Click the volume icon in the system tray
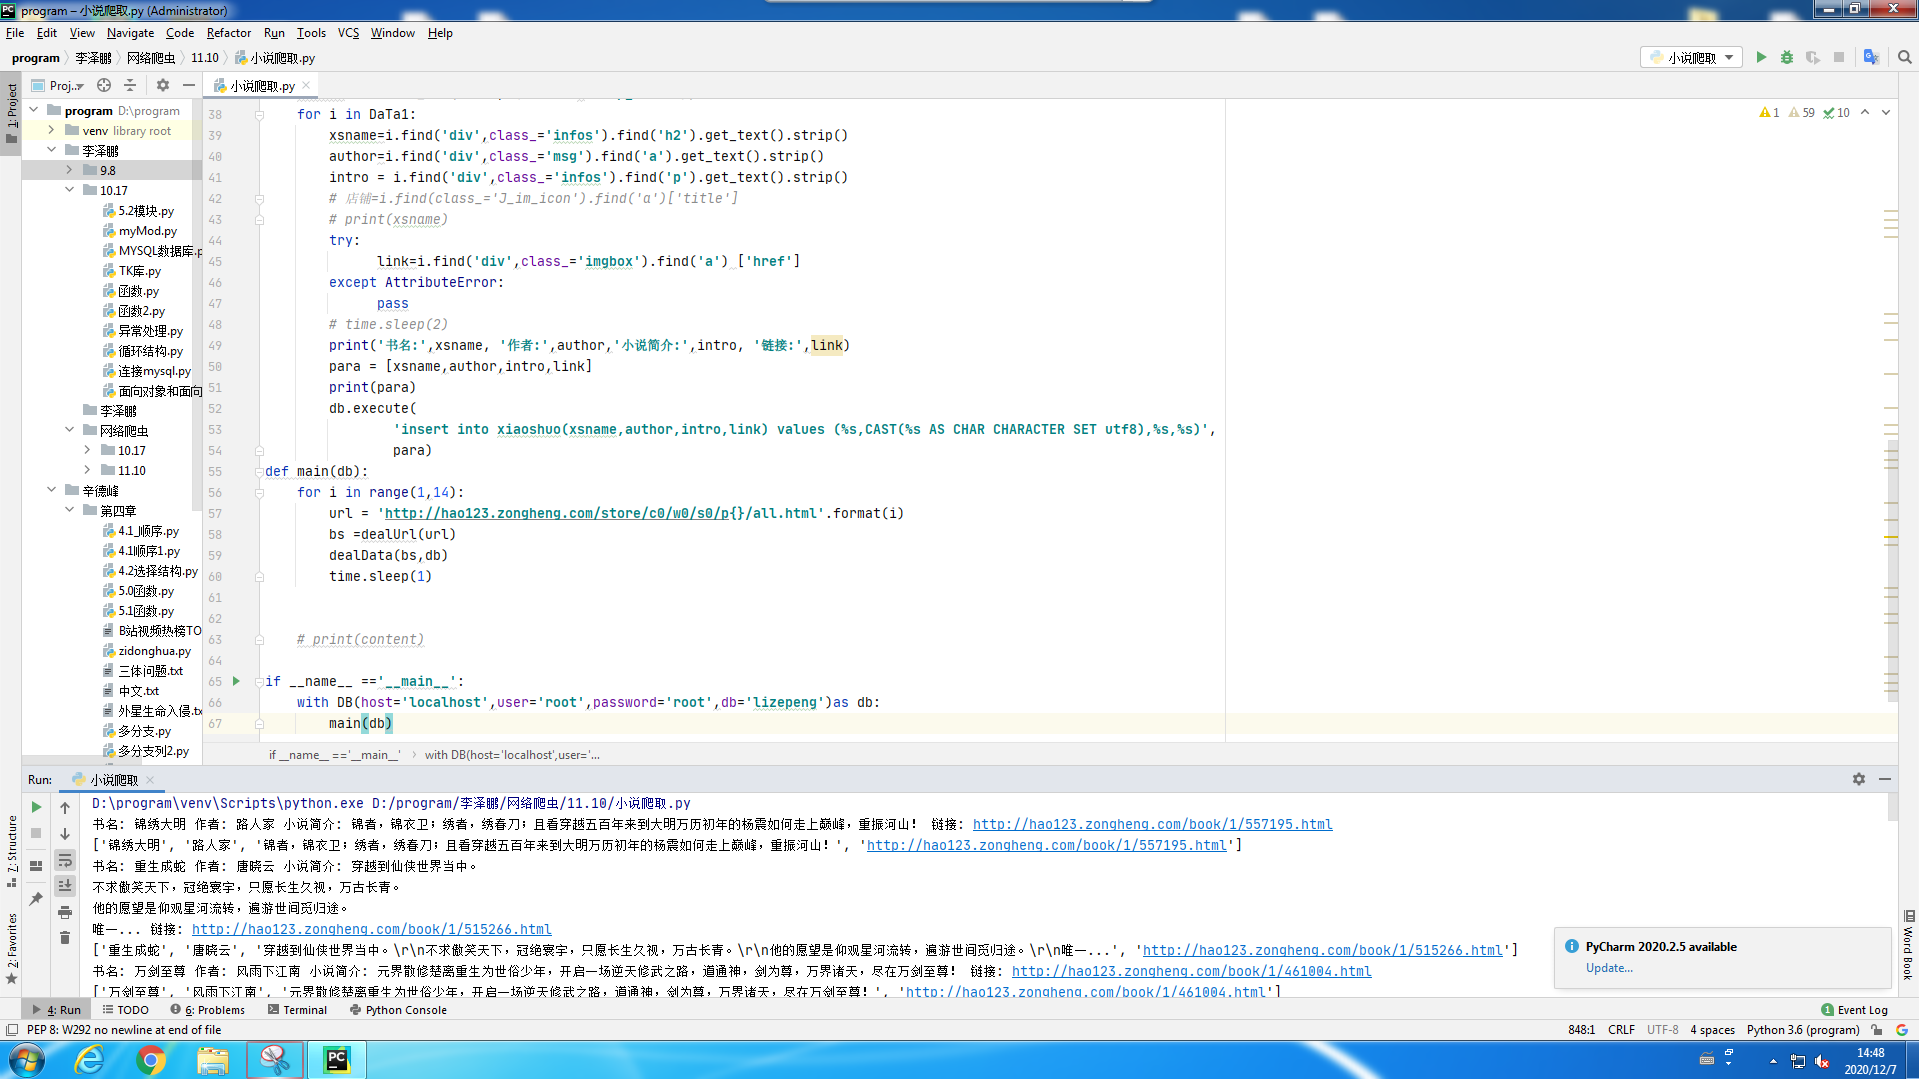 [x=1822, y=1061]
